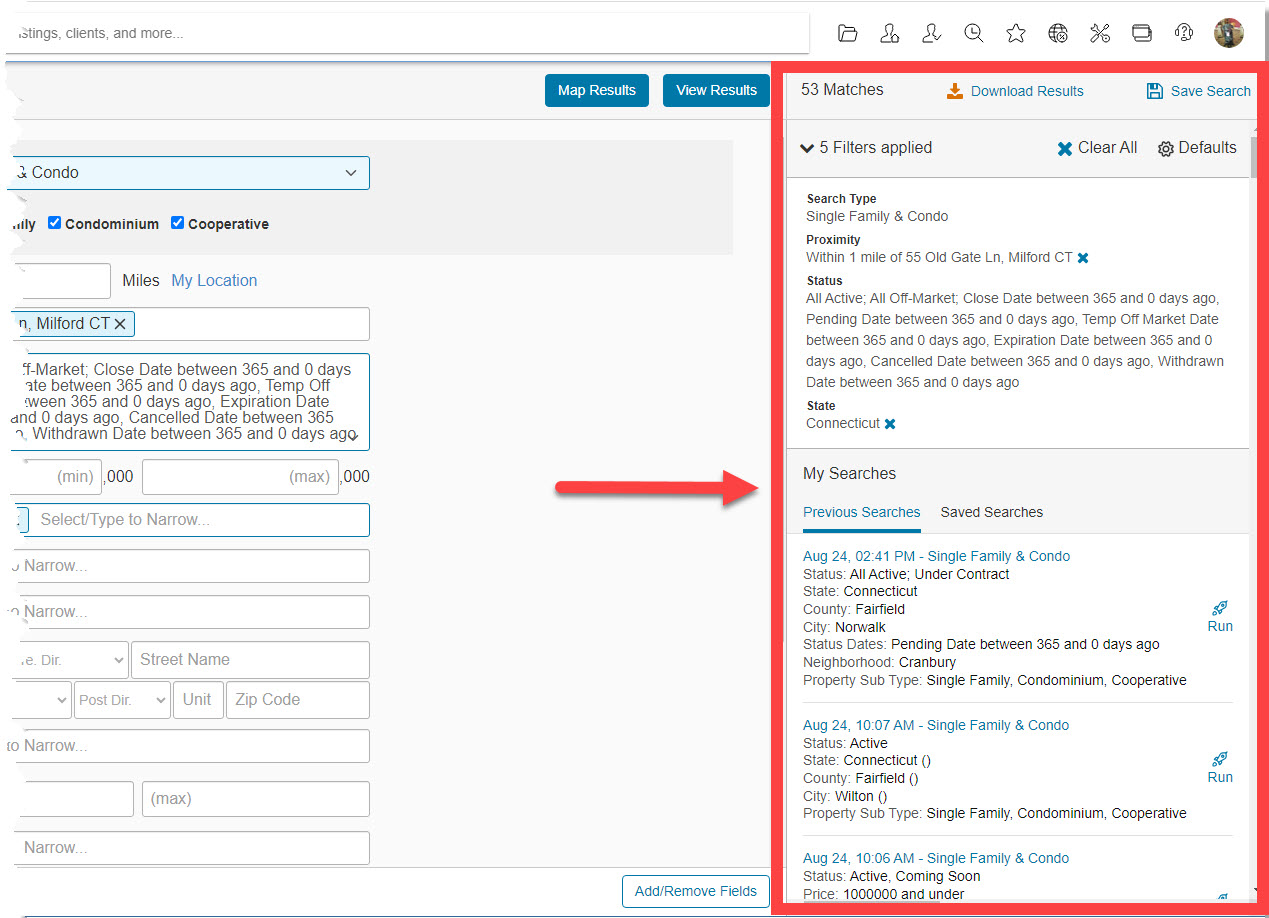
Task: Open the folder icon in top toolbar
Action: click(847, 33)
